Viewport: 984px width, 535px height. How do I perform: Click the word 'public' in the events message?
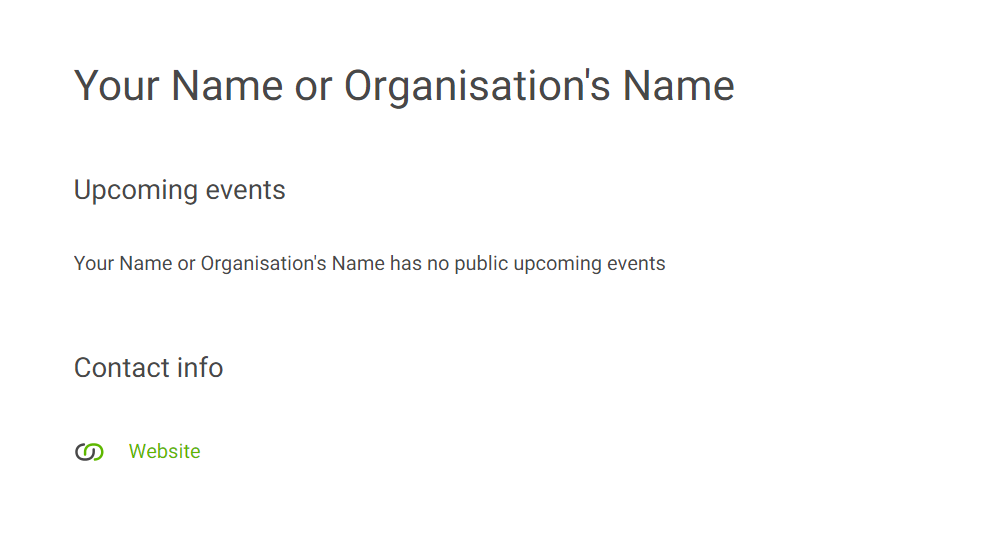(481, 263)
